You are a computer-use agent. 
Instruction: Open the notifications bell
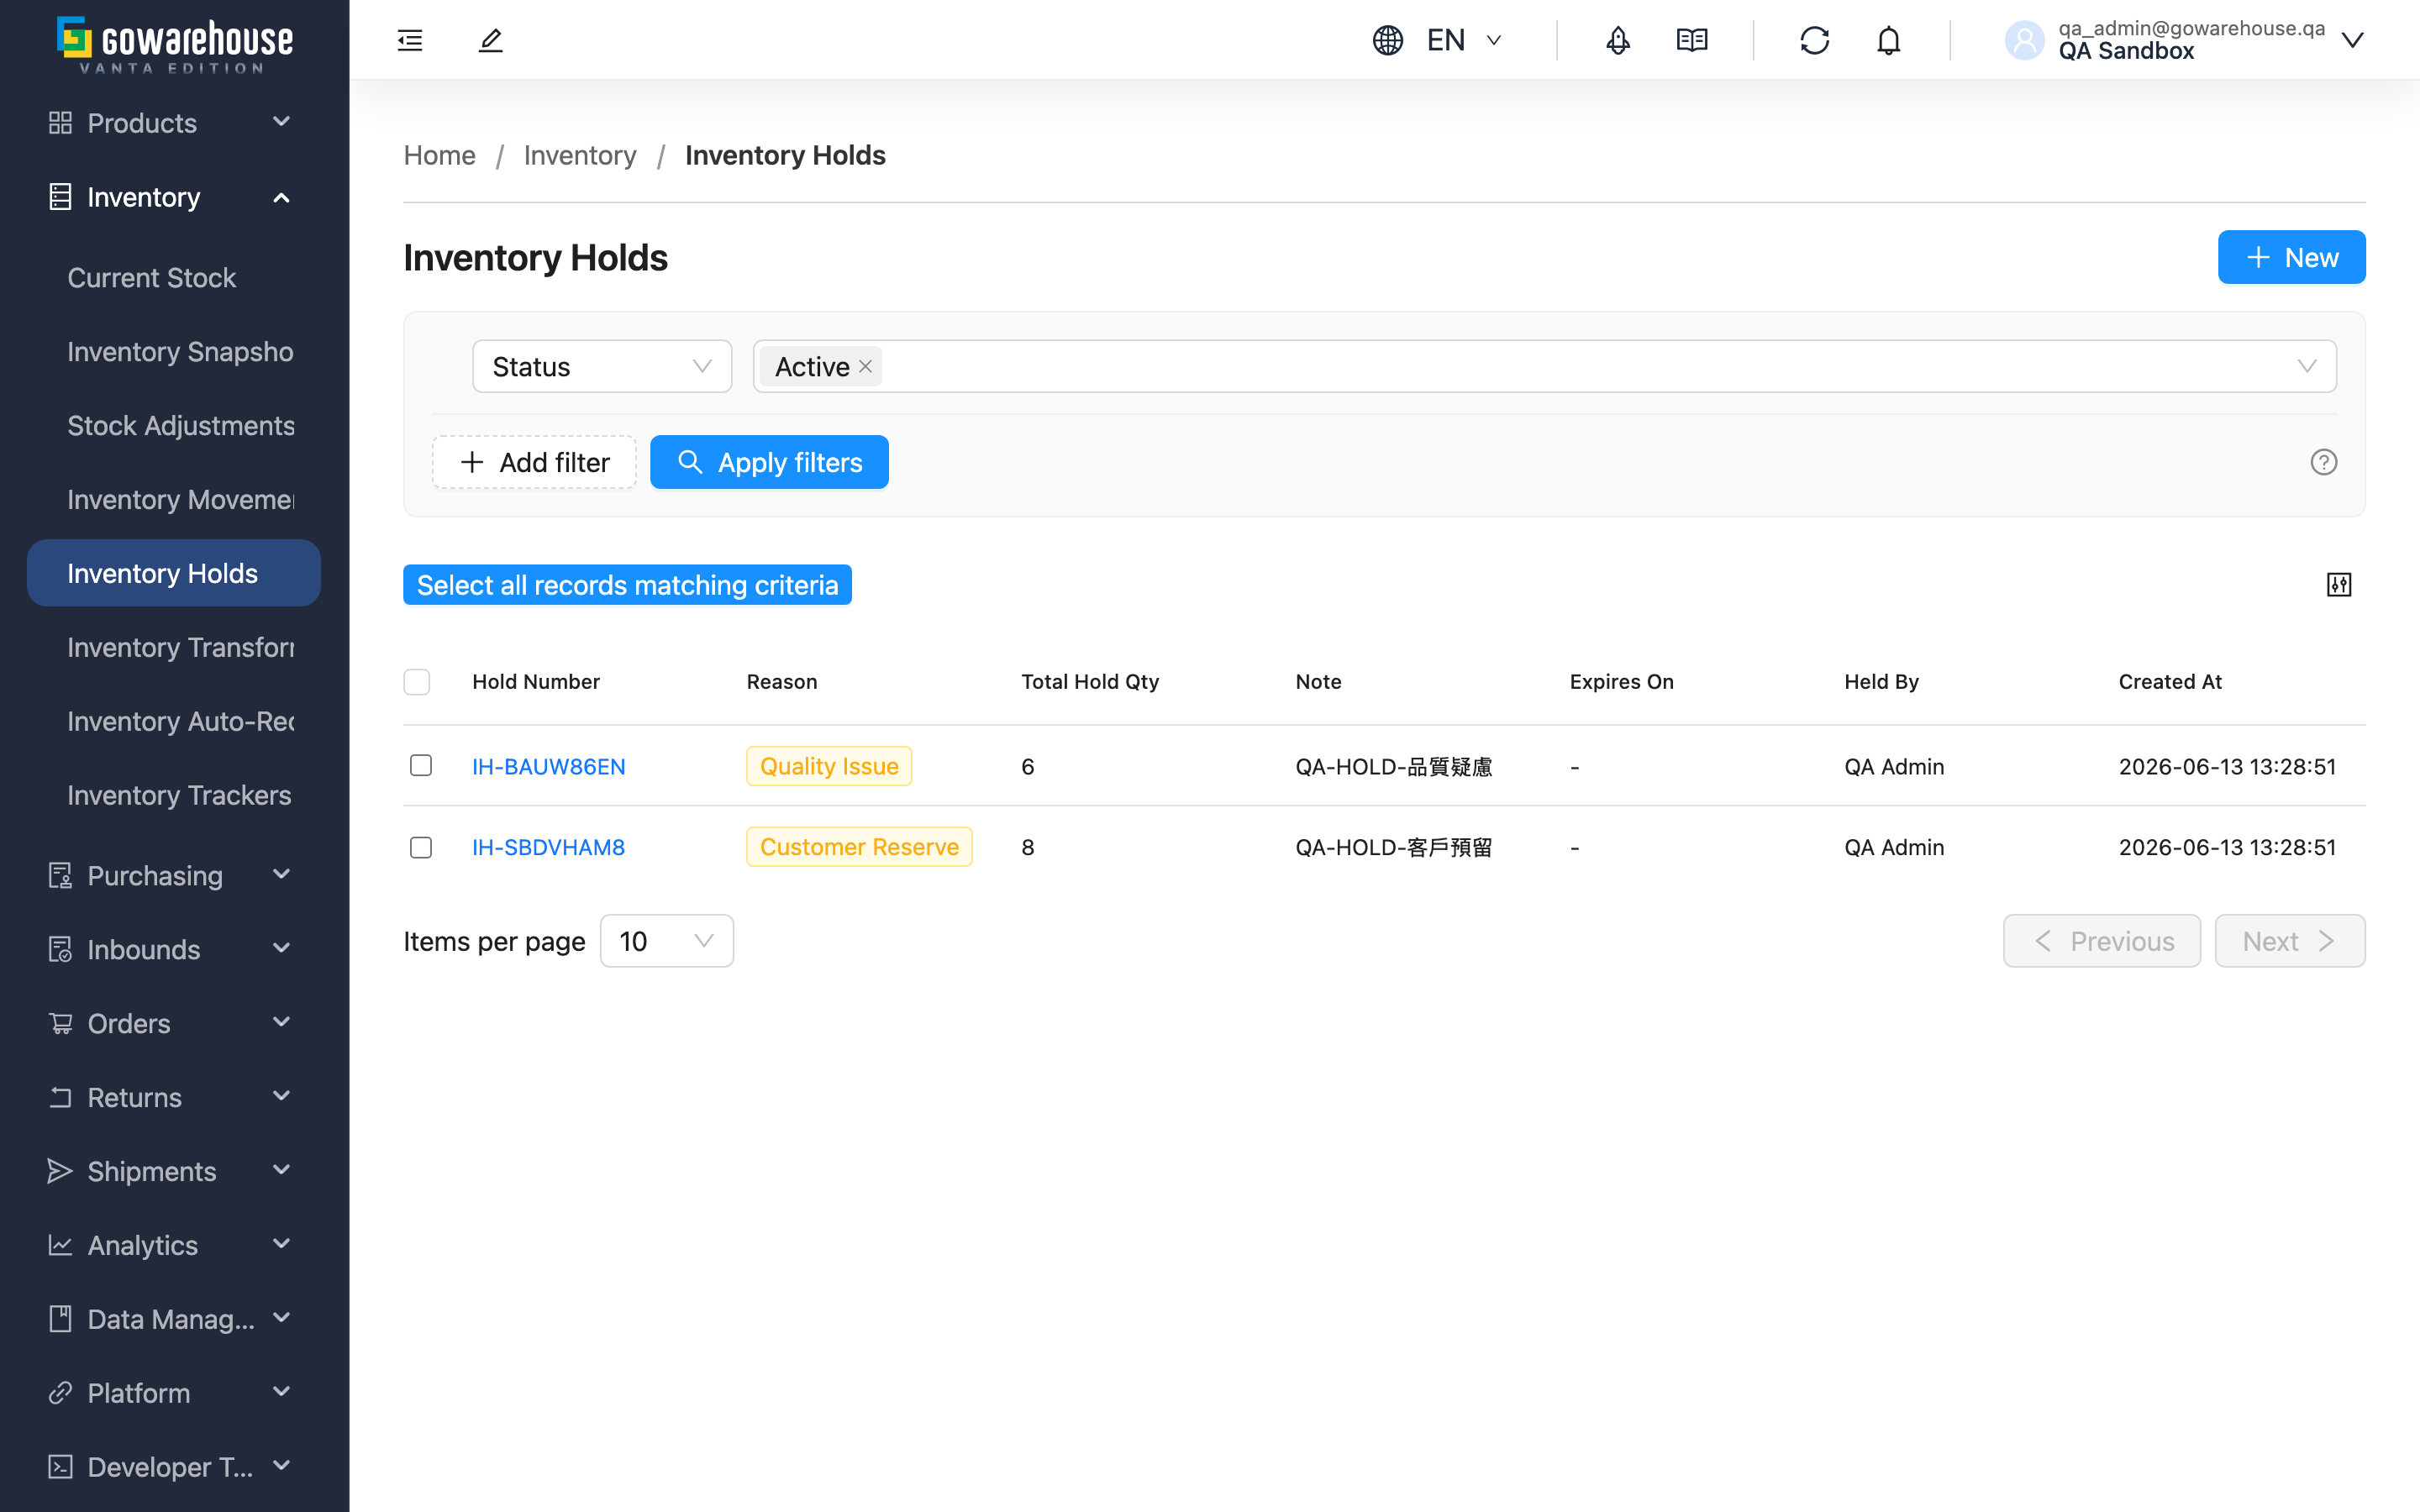(x=1889, y=40)
